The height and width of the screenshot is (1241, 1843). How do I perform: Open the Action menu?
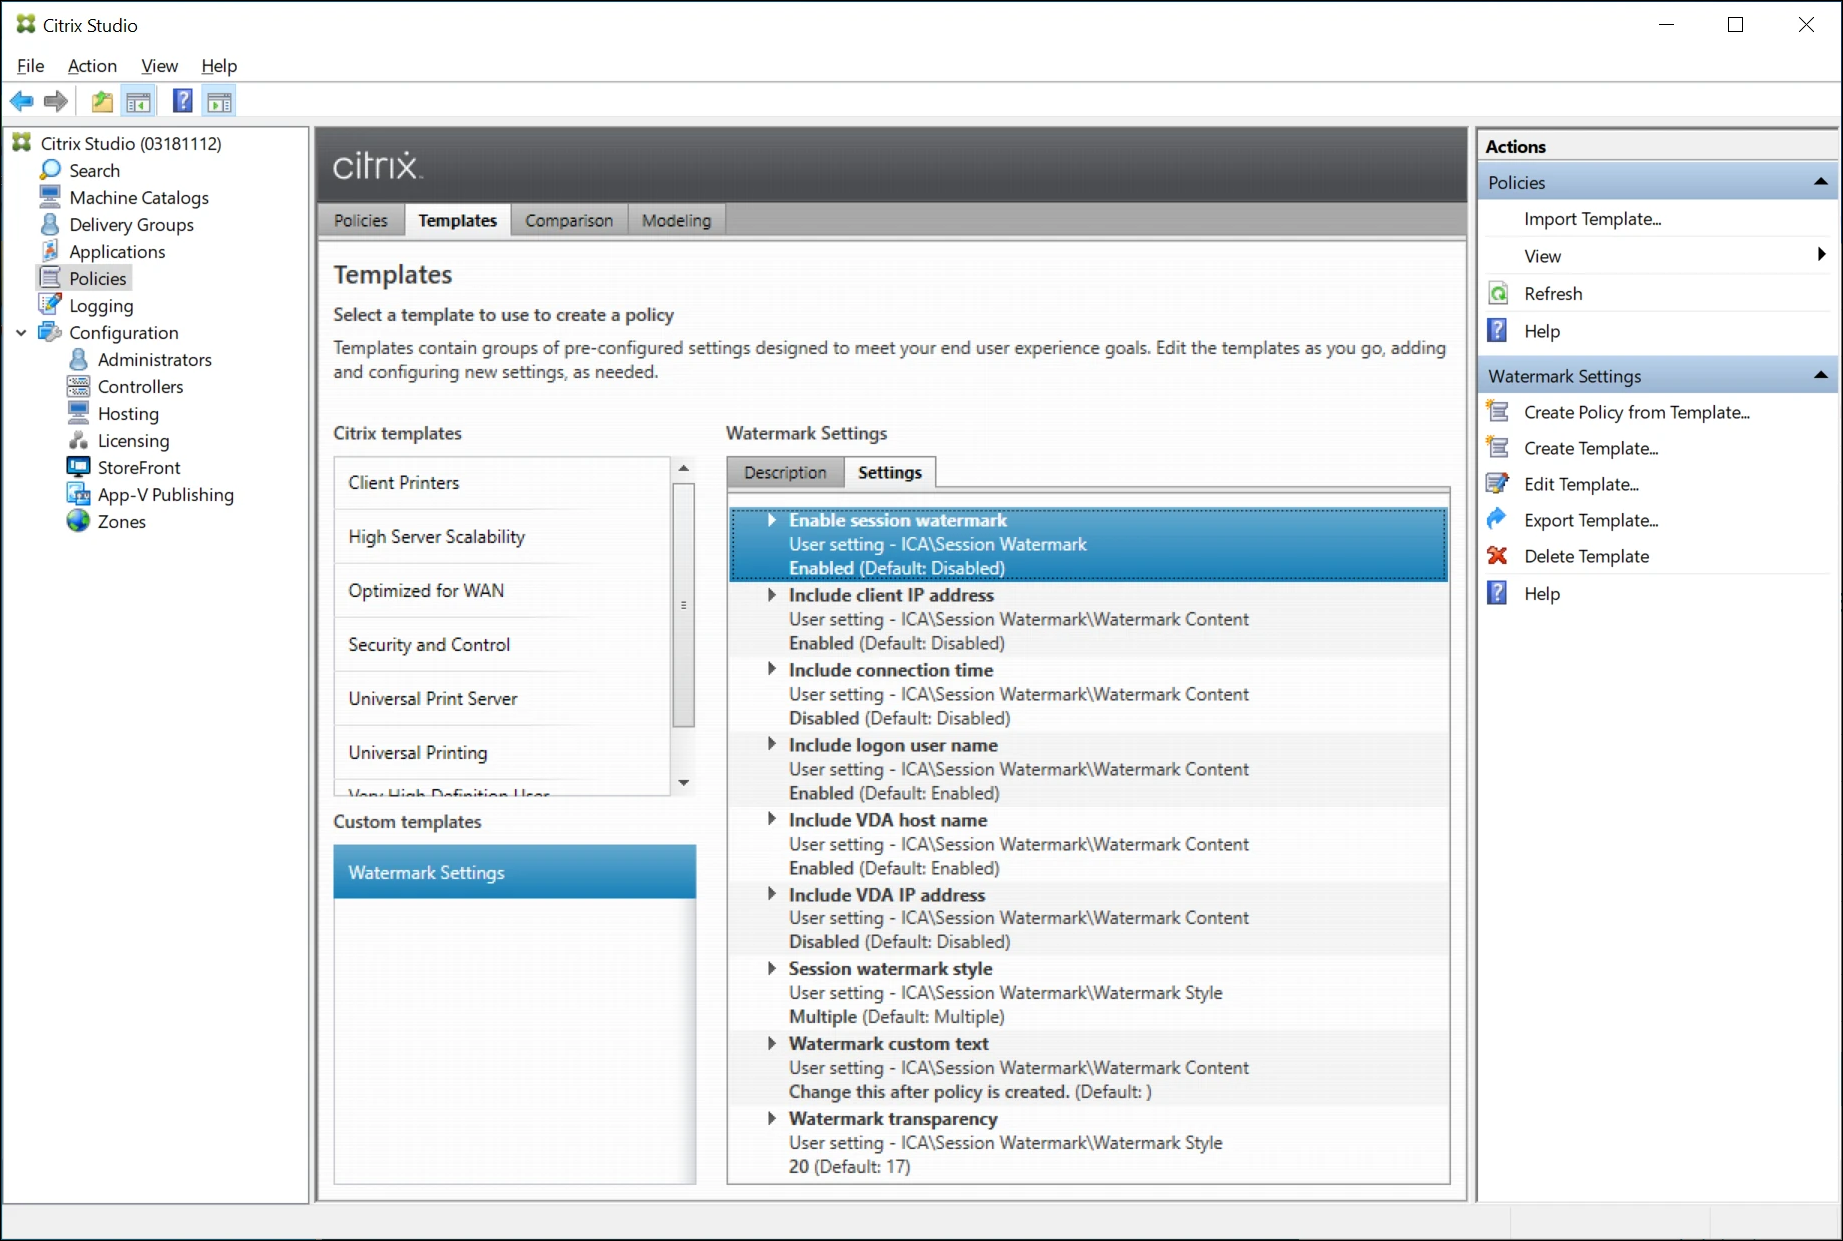click(x=92, y=66)
